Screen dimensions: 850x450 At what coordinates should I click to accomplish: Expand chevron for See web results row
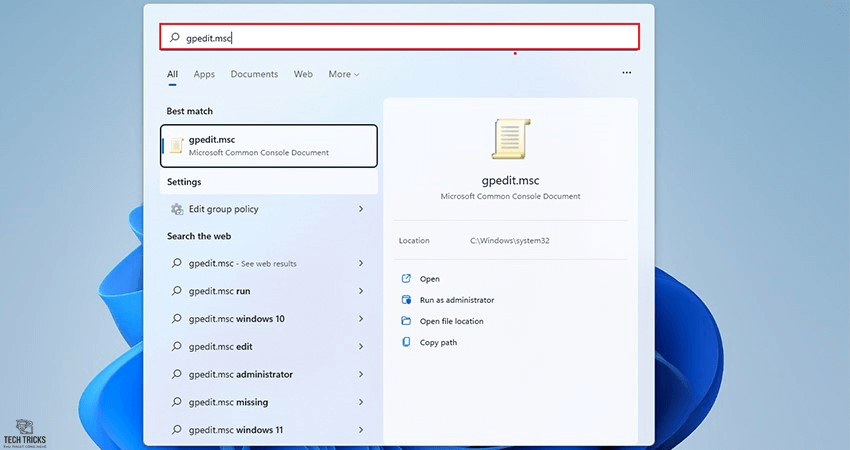361,263
